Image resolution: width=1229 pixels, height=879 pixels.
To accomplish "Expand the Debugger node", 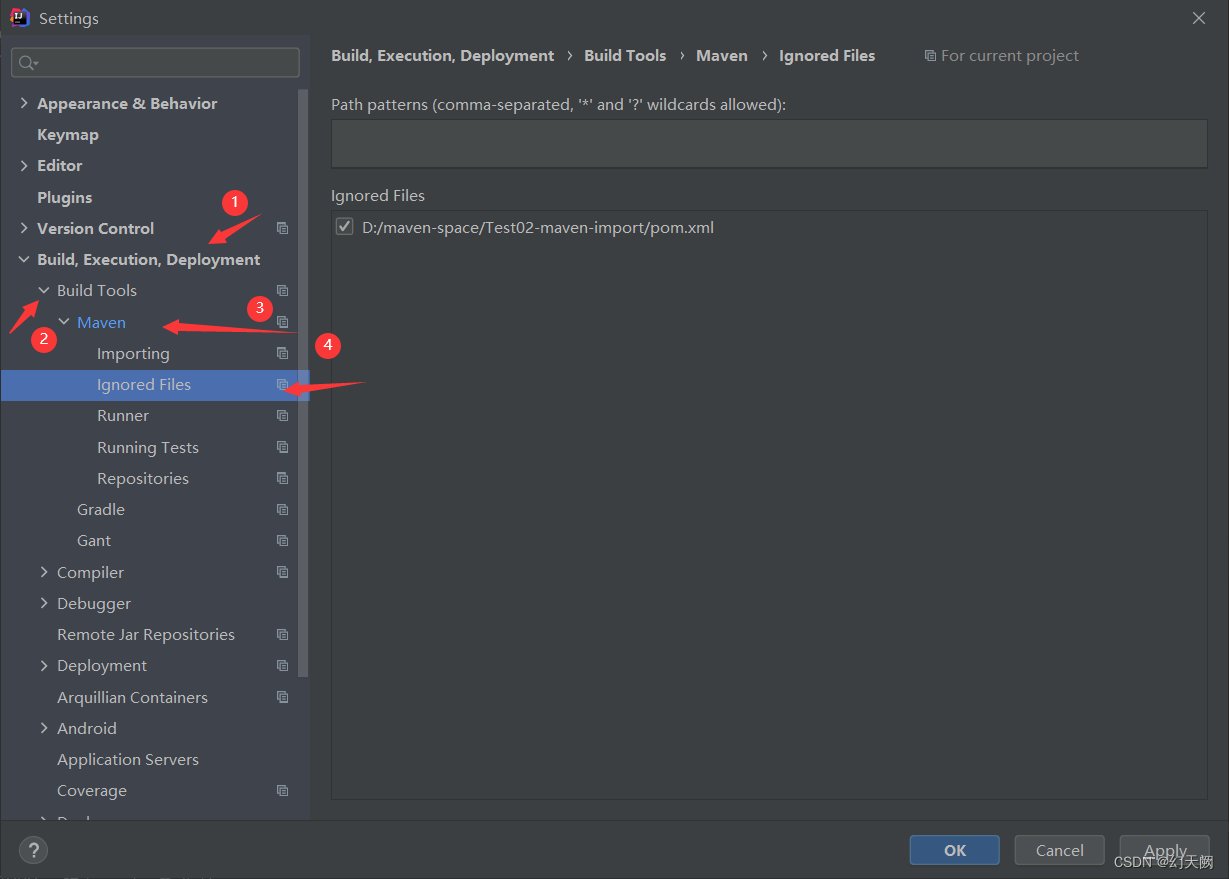I will click(x=44, y=604).
